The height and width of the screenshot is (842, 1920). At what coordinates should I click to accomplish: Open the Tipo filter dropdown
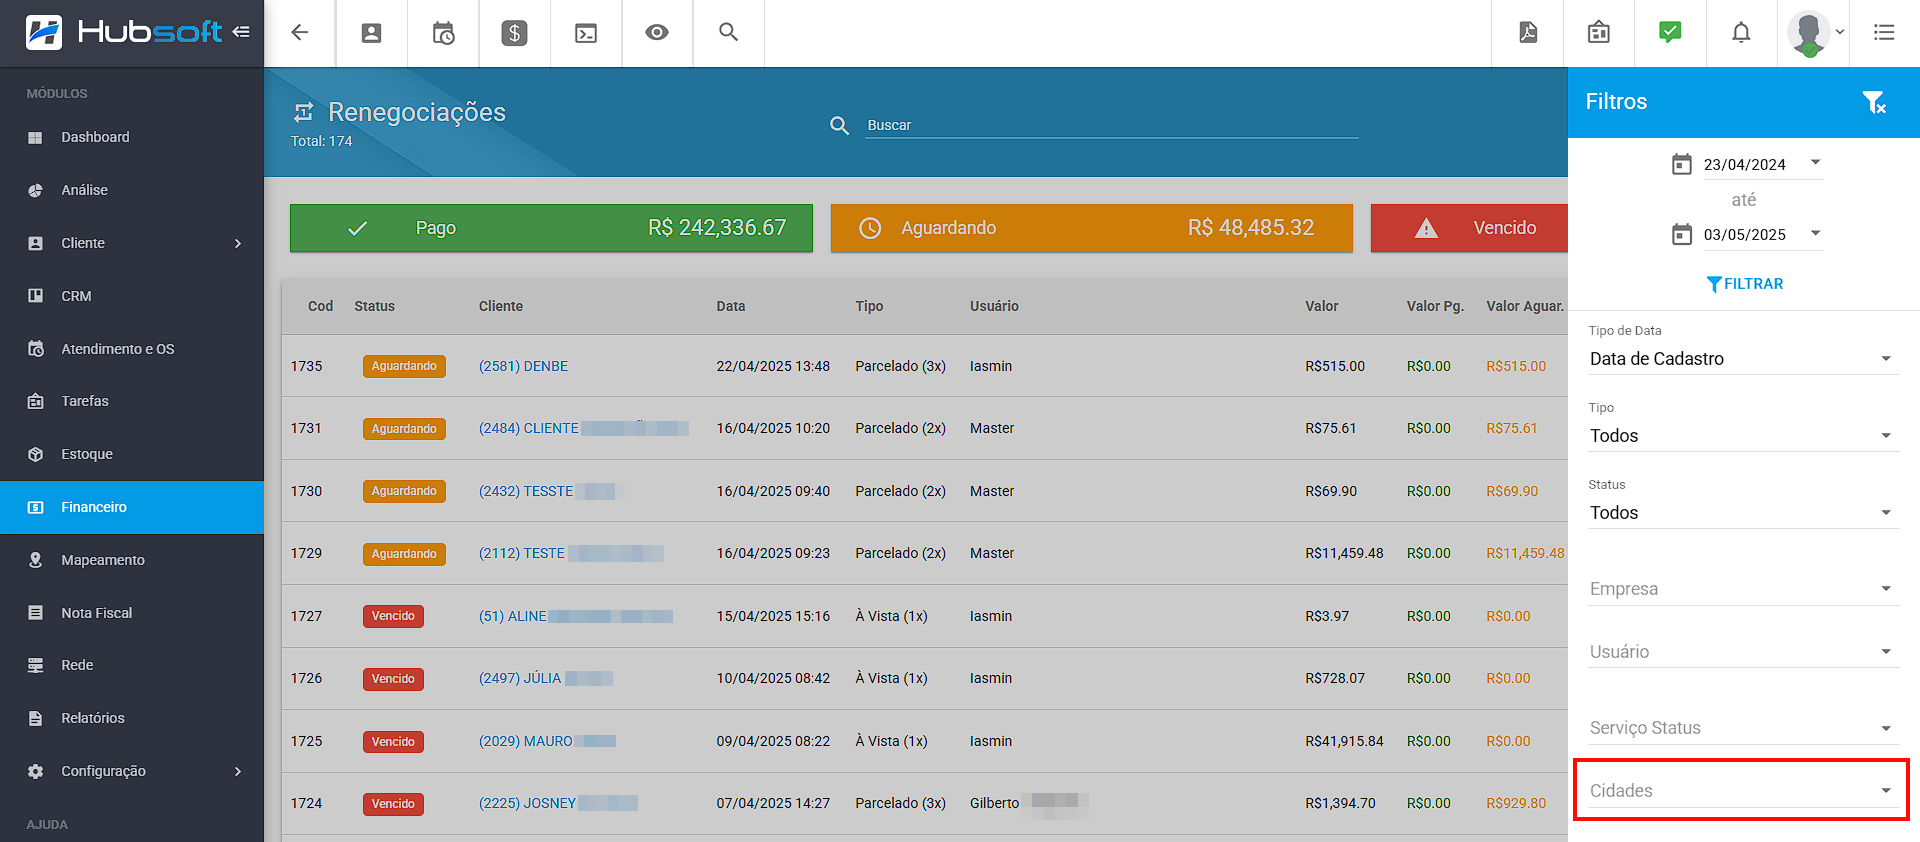[x=1743, y=436]
